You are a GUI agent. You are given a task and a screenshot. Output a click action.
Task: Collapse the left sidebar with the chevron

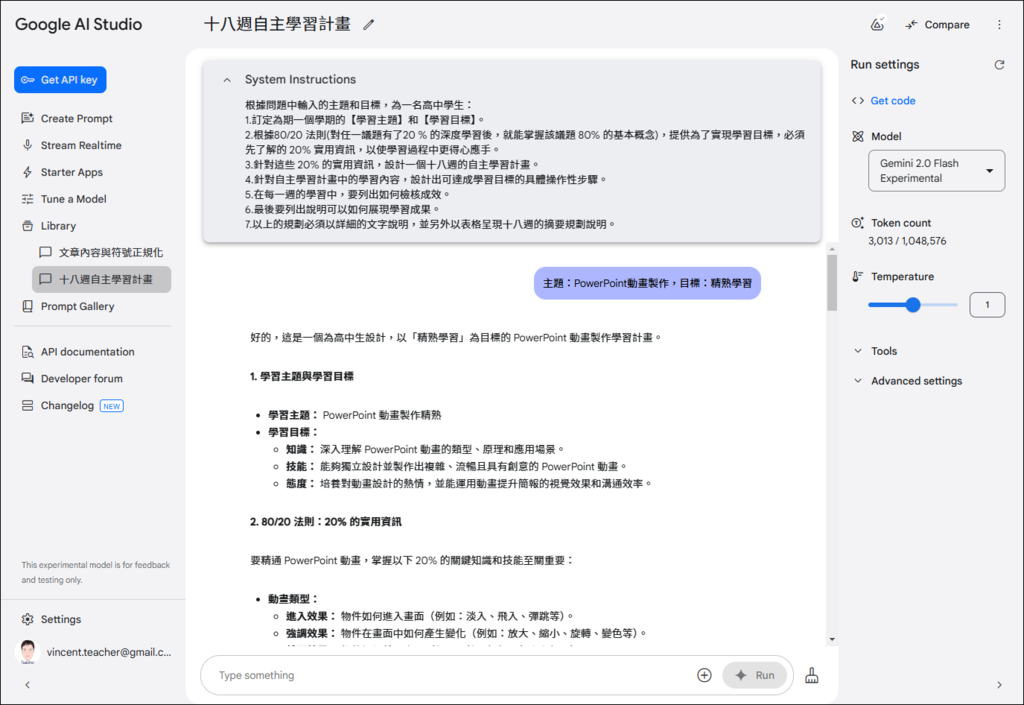tap(27, 685)
